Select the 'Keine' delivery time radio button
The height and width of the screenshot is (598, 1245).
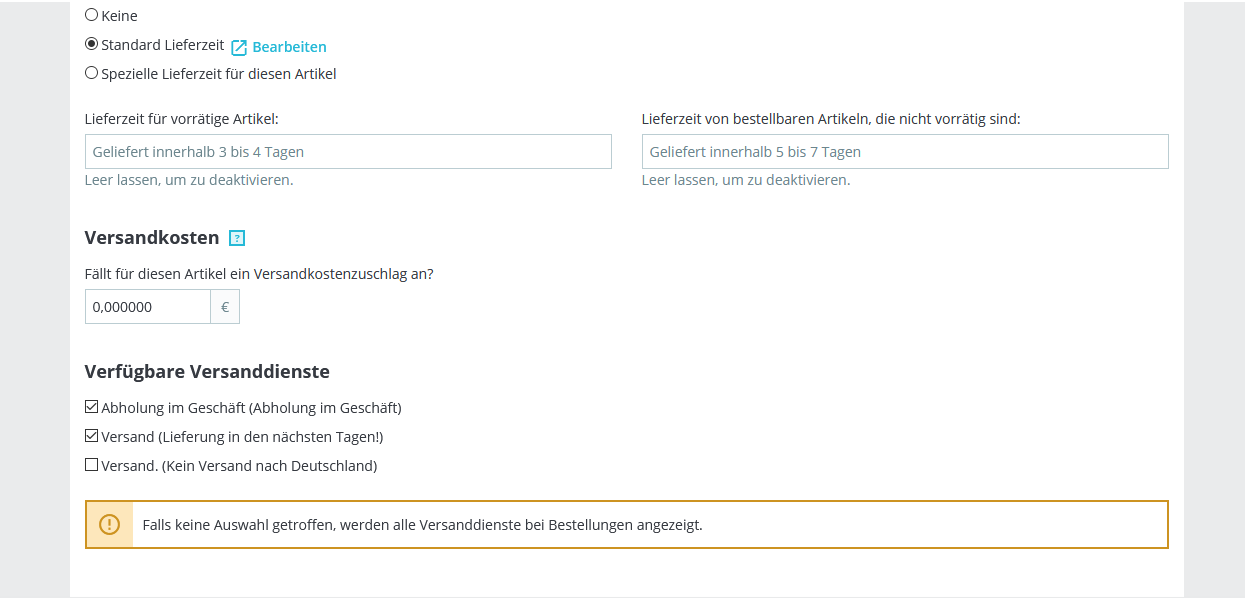pos(92,15)
